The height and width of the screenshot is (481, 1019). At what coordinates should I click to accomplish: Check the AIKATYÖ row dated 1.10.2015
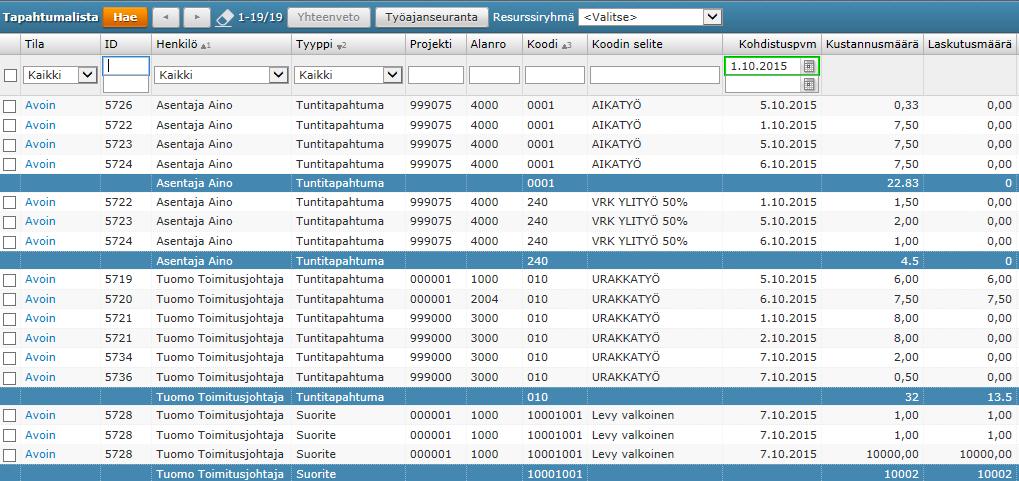tap(10, 125)
